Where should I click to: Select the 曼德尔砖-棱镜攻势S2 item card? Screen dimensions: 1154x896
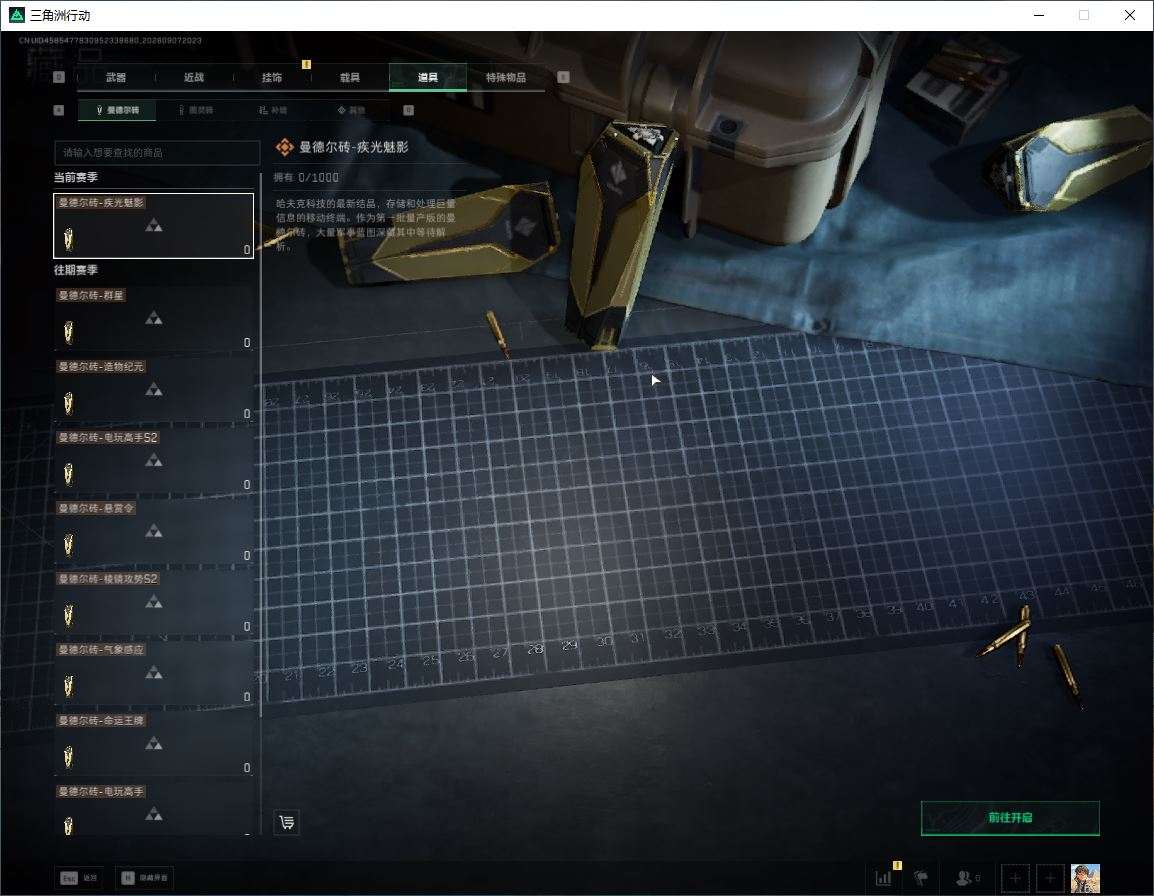point(154,602)
